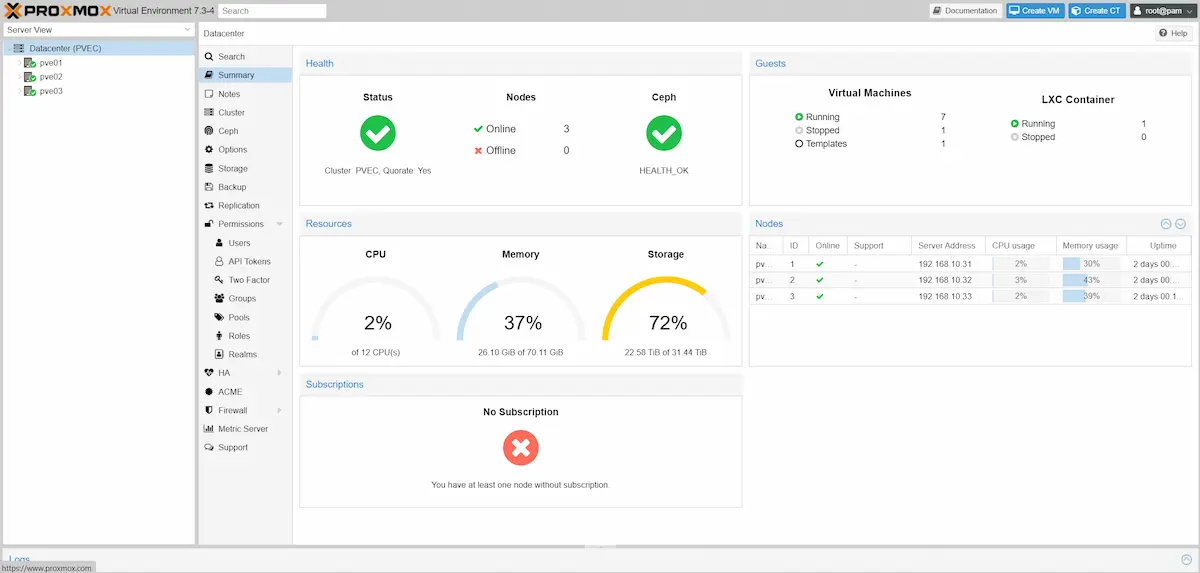This screenshot has height=573, width=1200.
Task: Click the Summary book icon
Action: click(209, 75)
